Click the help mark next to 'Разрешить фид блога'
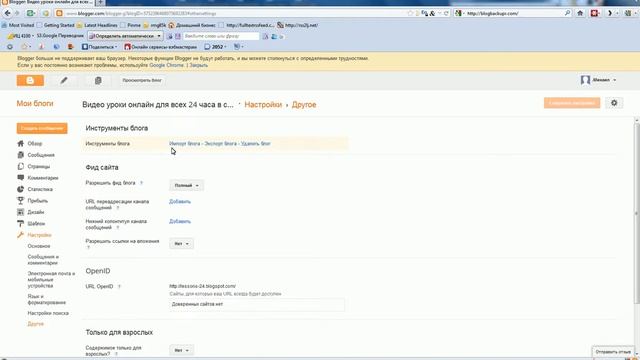 point(142,183)
